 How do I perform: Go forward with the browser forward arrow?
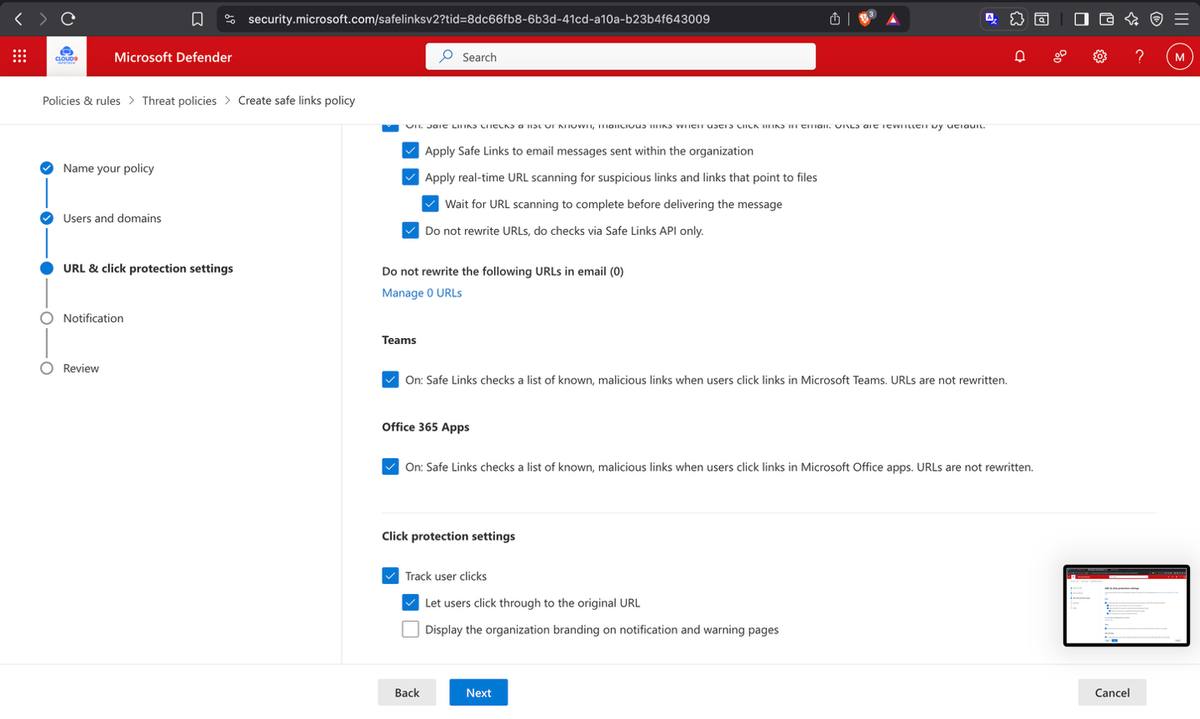pyautogui.click(x=43, y=18)
